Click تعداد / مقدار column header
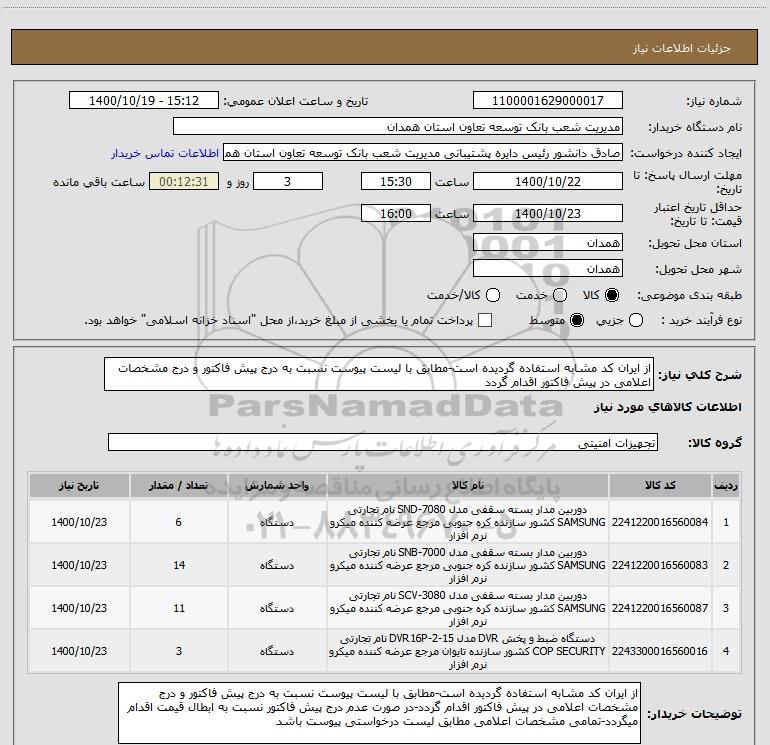Screen dimensions: 770x745 [x=178, y=486]
